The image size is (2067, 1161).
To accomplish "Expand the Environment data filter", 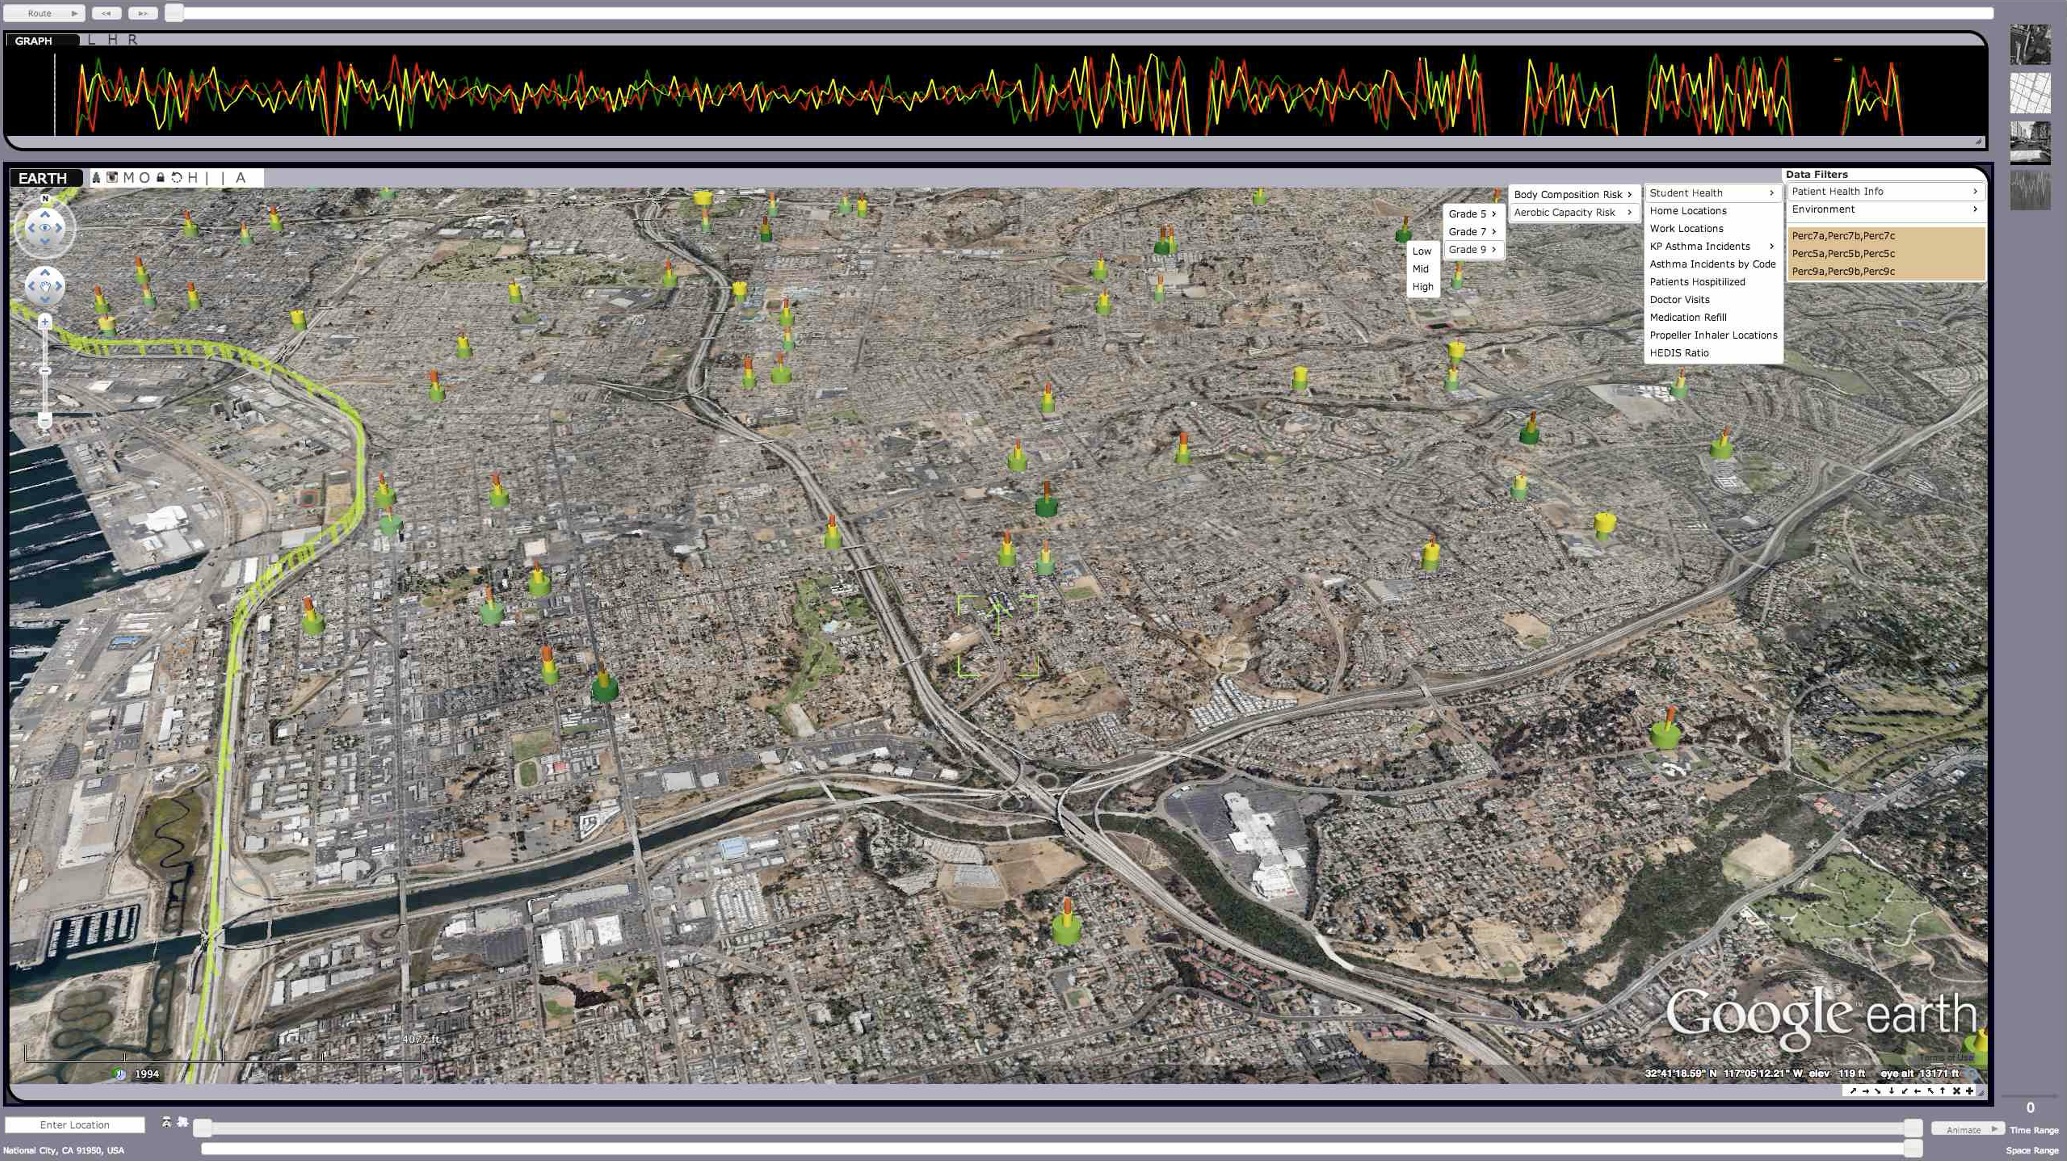I will tap(1885, 209).
